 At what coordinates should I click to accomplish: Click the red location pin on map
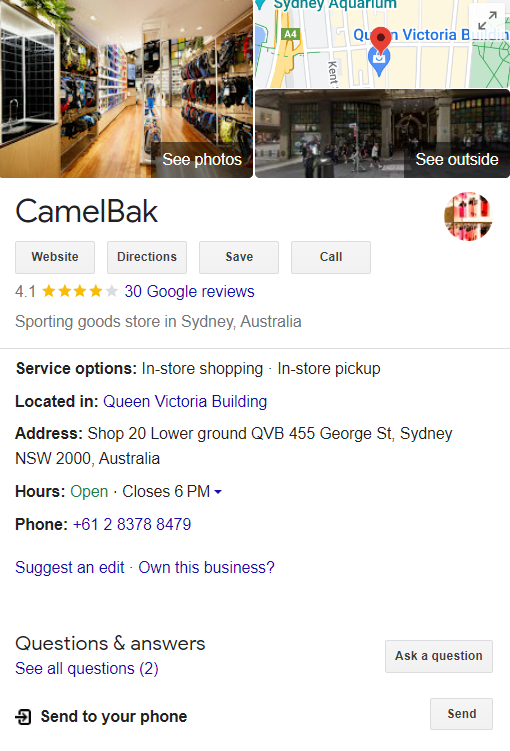[x=381, y=40]
